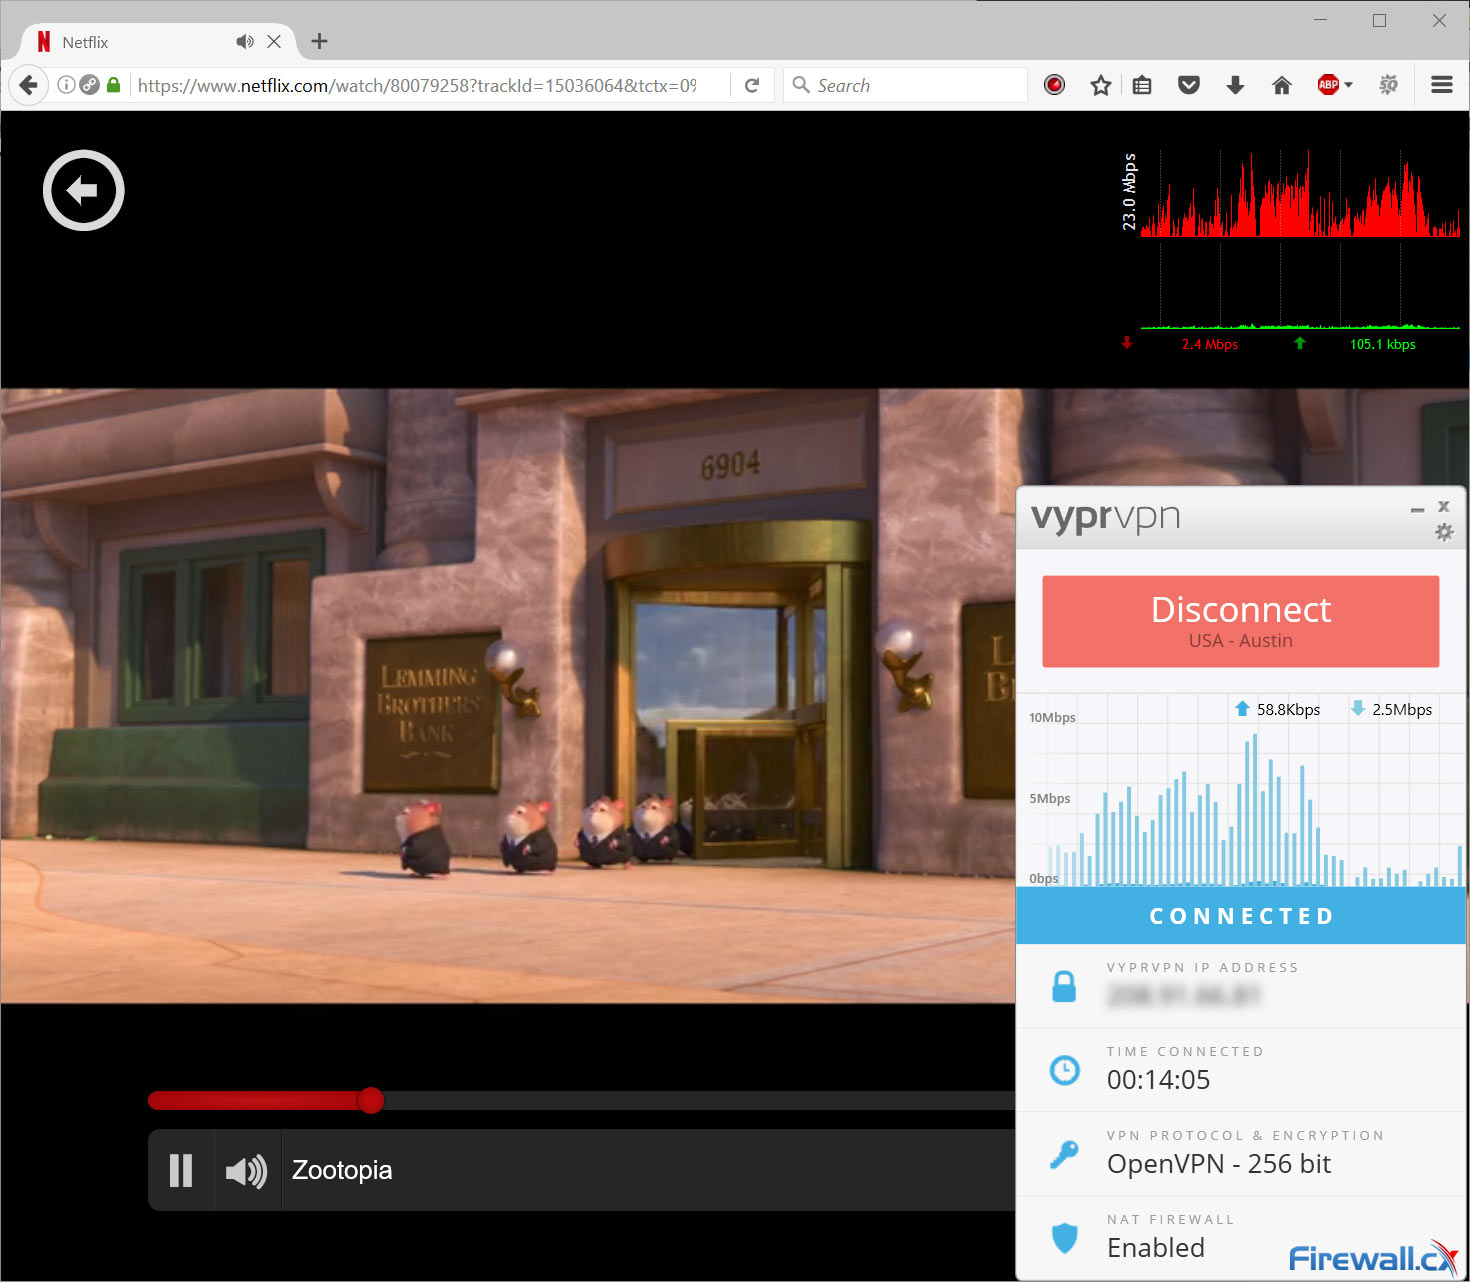Click the green padlock security icon

tap(114, 85)
